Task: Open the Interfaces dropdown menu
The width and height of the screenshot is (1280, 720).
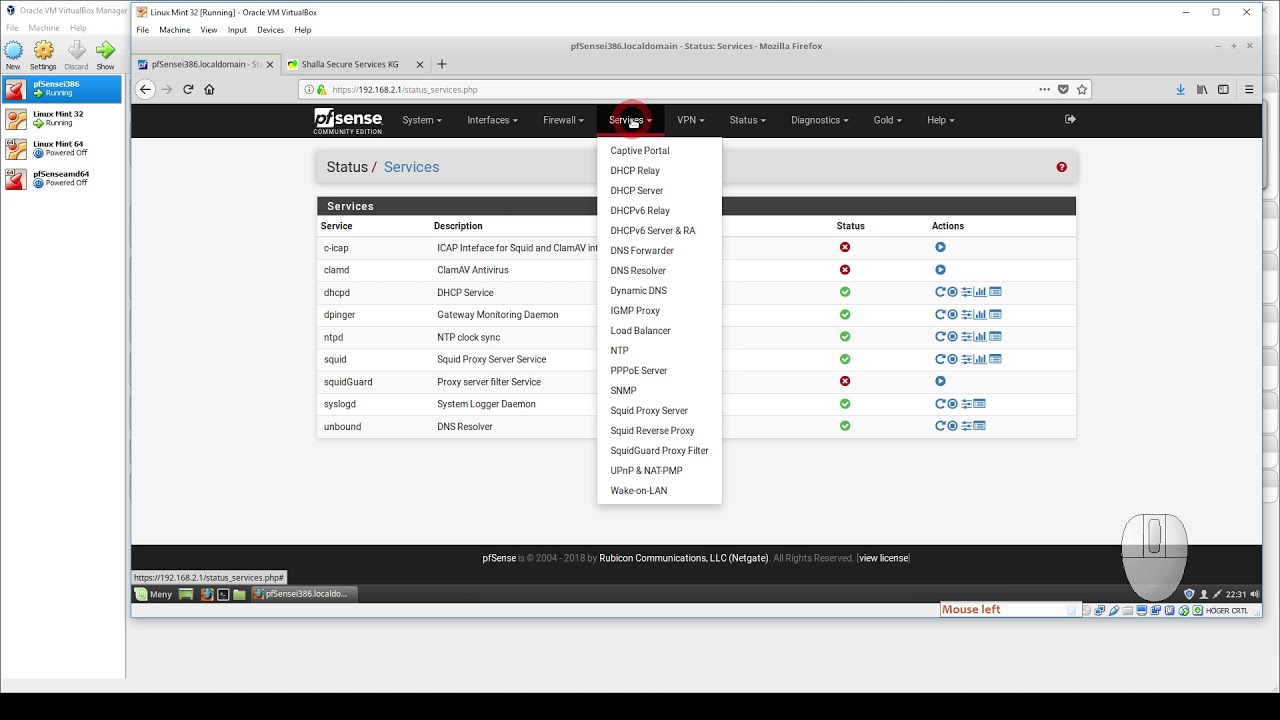Action: pyautogui.click(x=492, y=120)
